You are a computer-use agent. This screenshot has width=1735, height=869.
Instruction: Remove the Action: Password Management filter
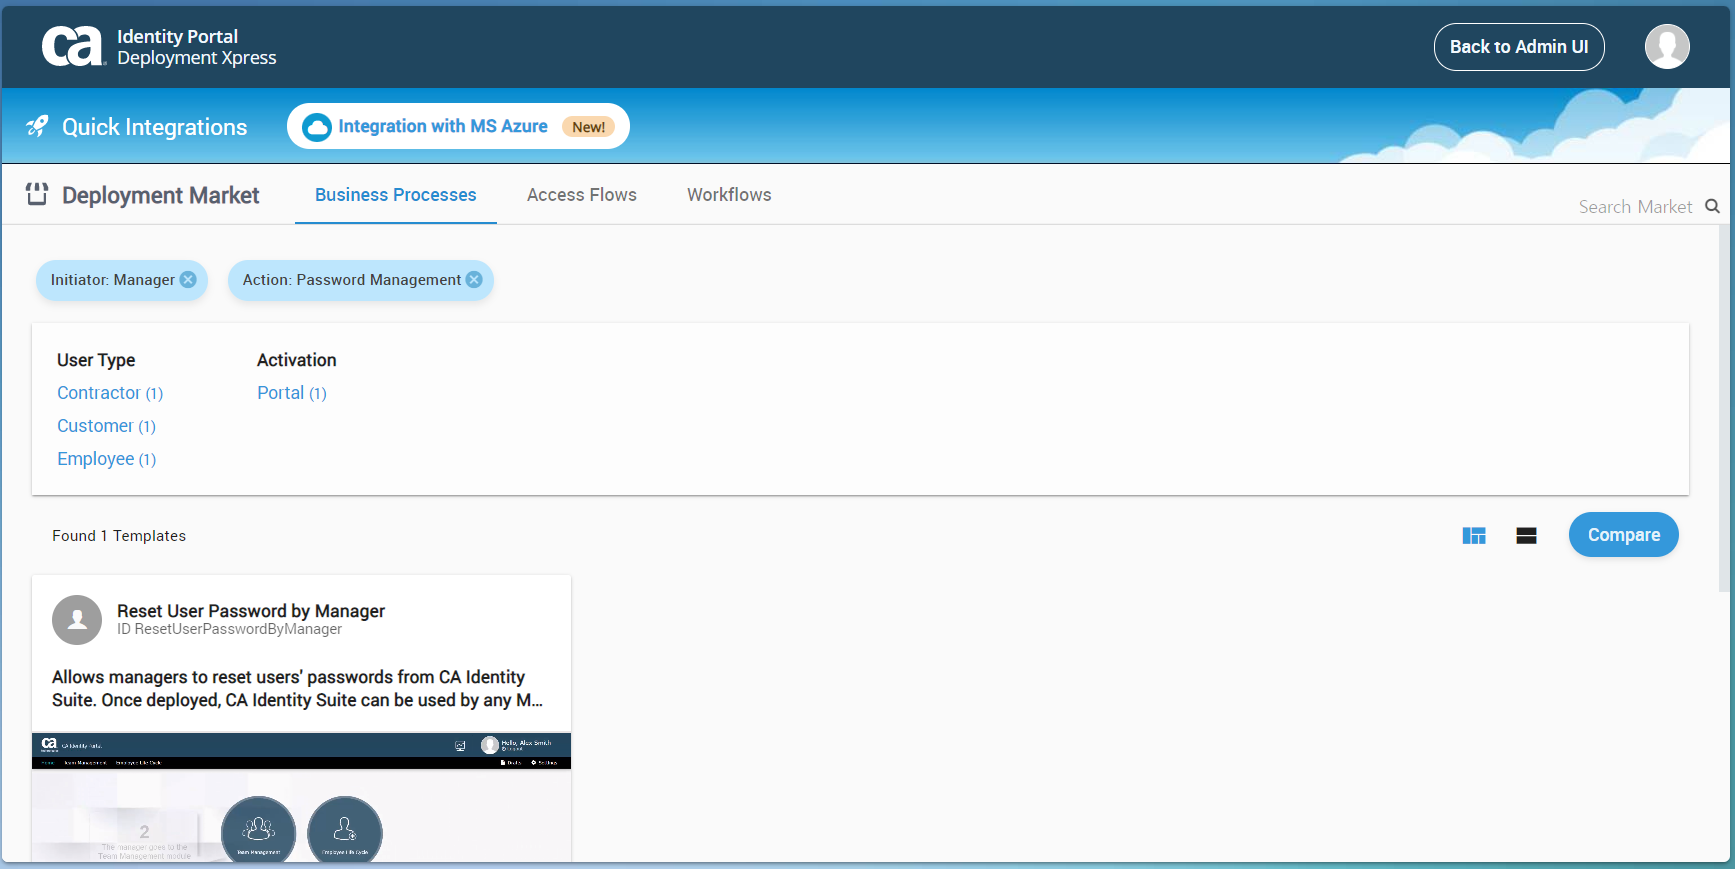474,280
